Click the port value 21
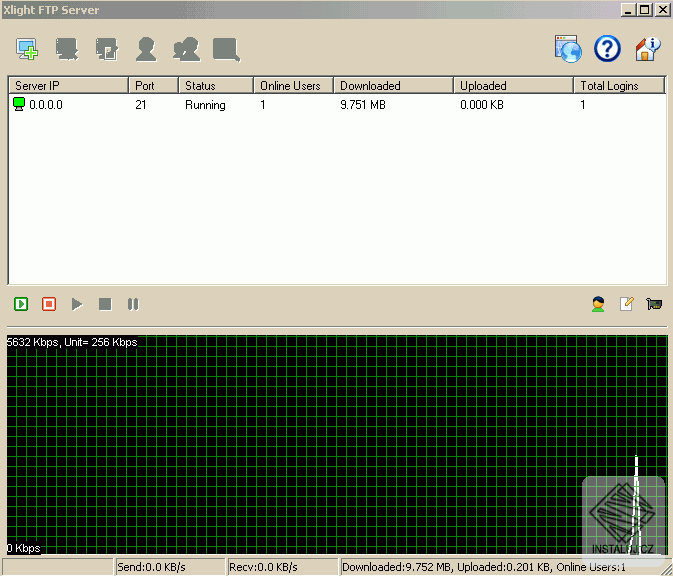673x576 pixels. coord(141,105)
